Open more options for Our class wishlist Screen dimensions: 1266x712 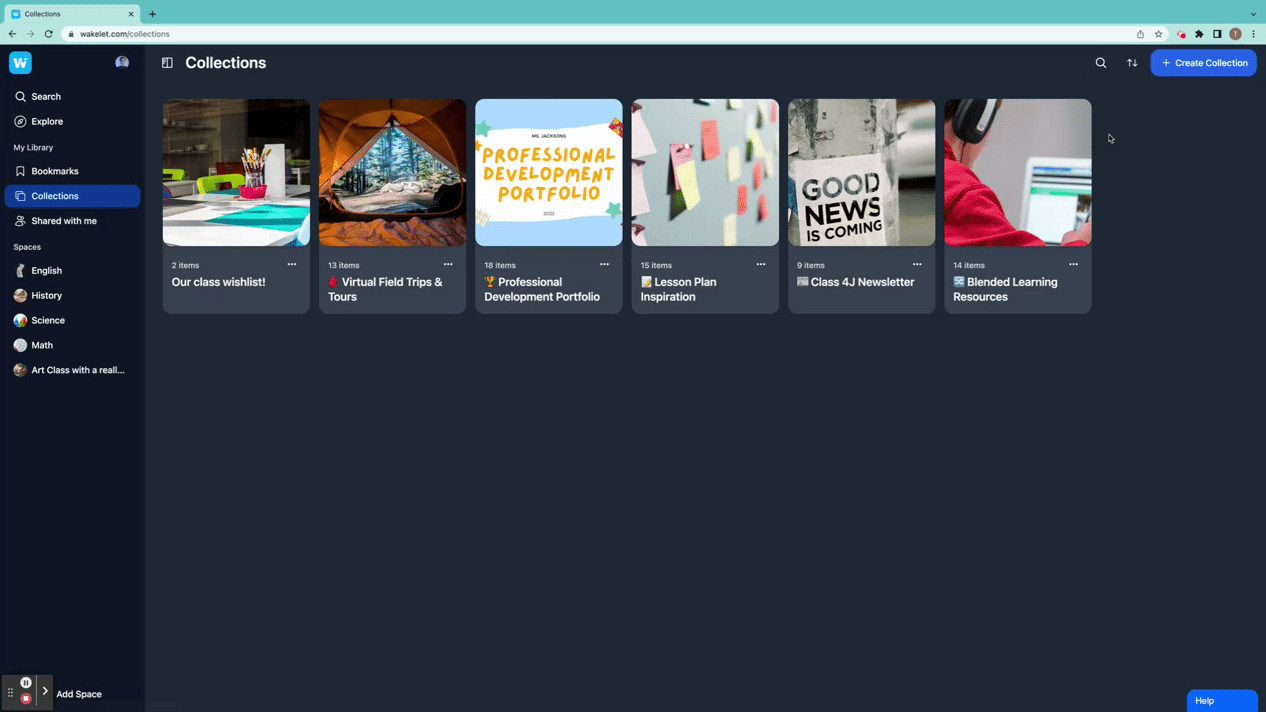point(292,265)
